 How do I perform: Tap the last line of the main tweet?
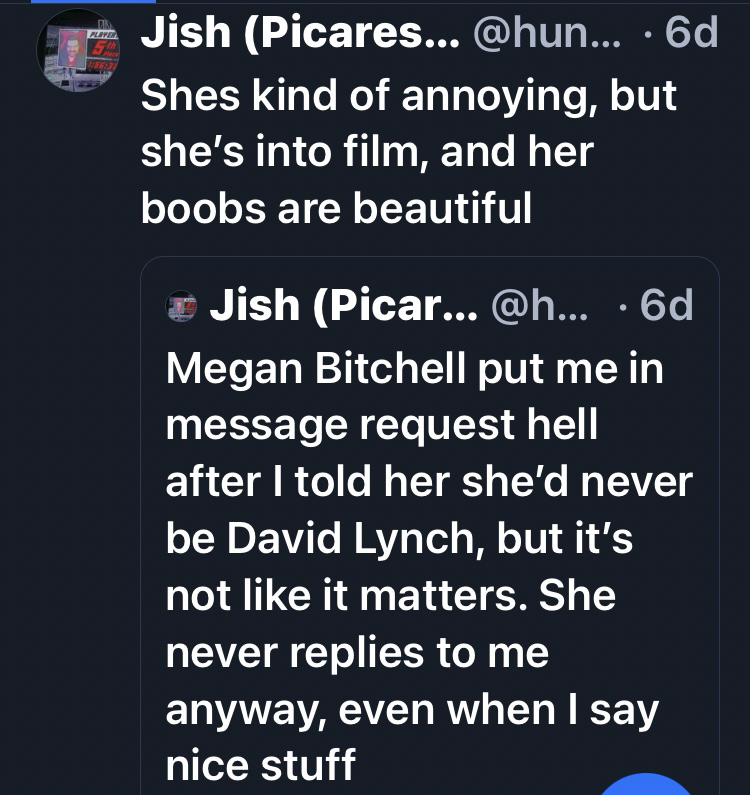click(335, 208)
